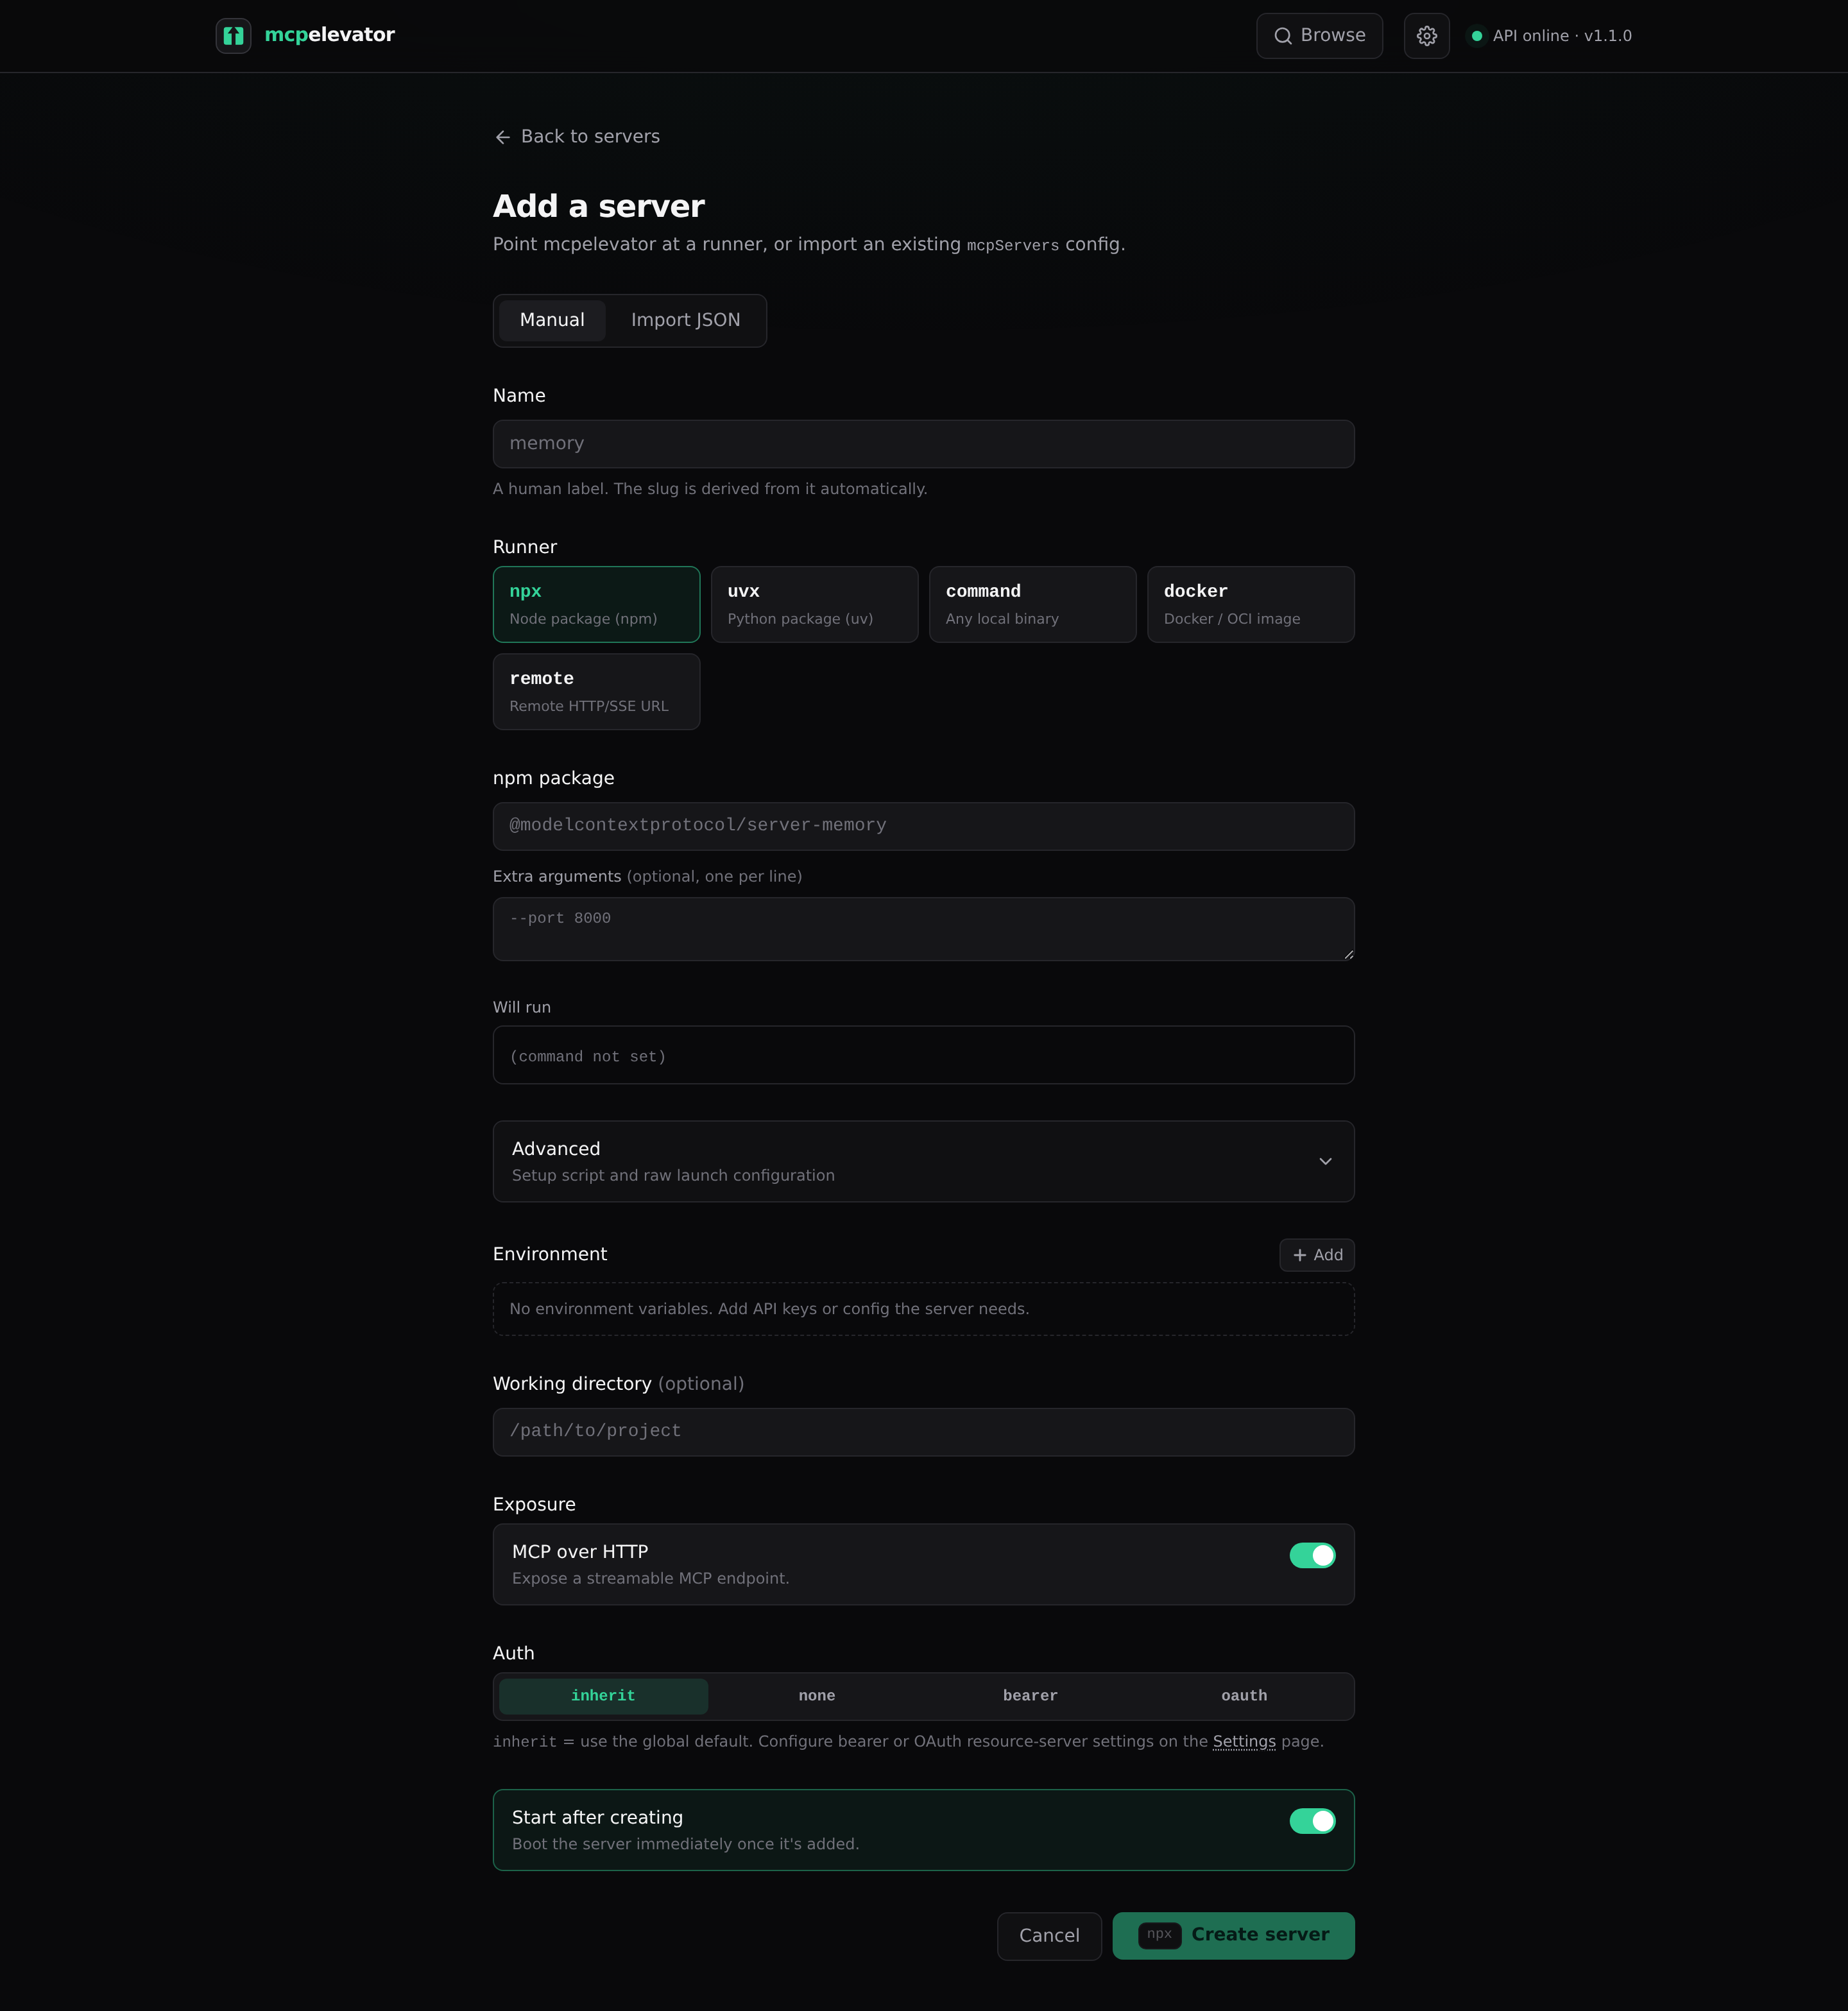Focus the Working directory input
The width and height of the screenshot is (1848, 2011).
coord(923,1432)
